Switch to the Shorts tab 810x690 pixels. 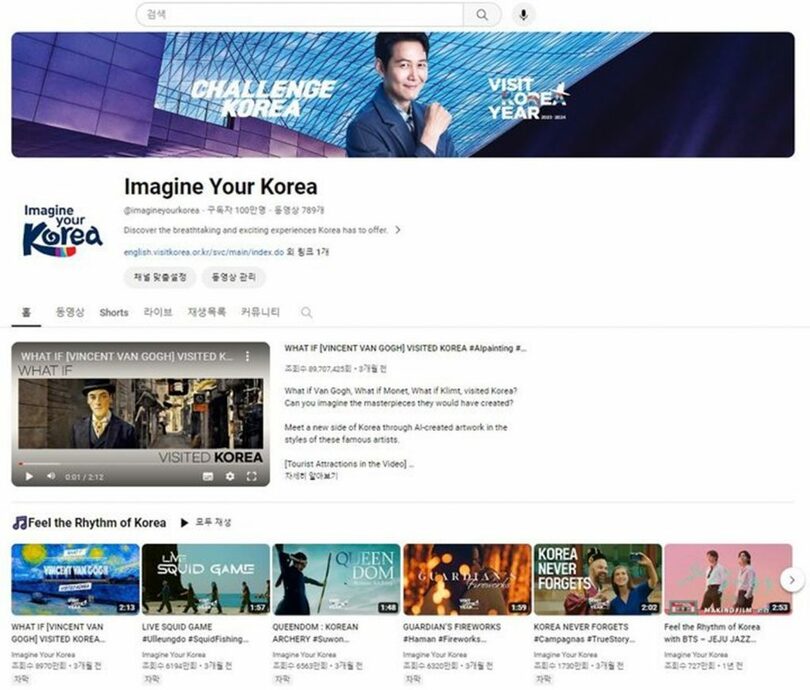(x=113, y=313)
